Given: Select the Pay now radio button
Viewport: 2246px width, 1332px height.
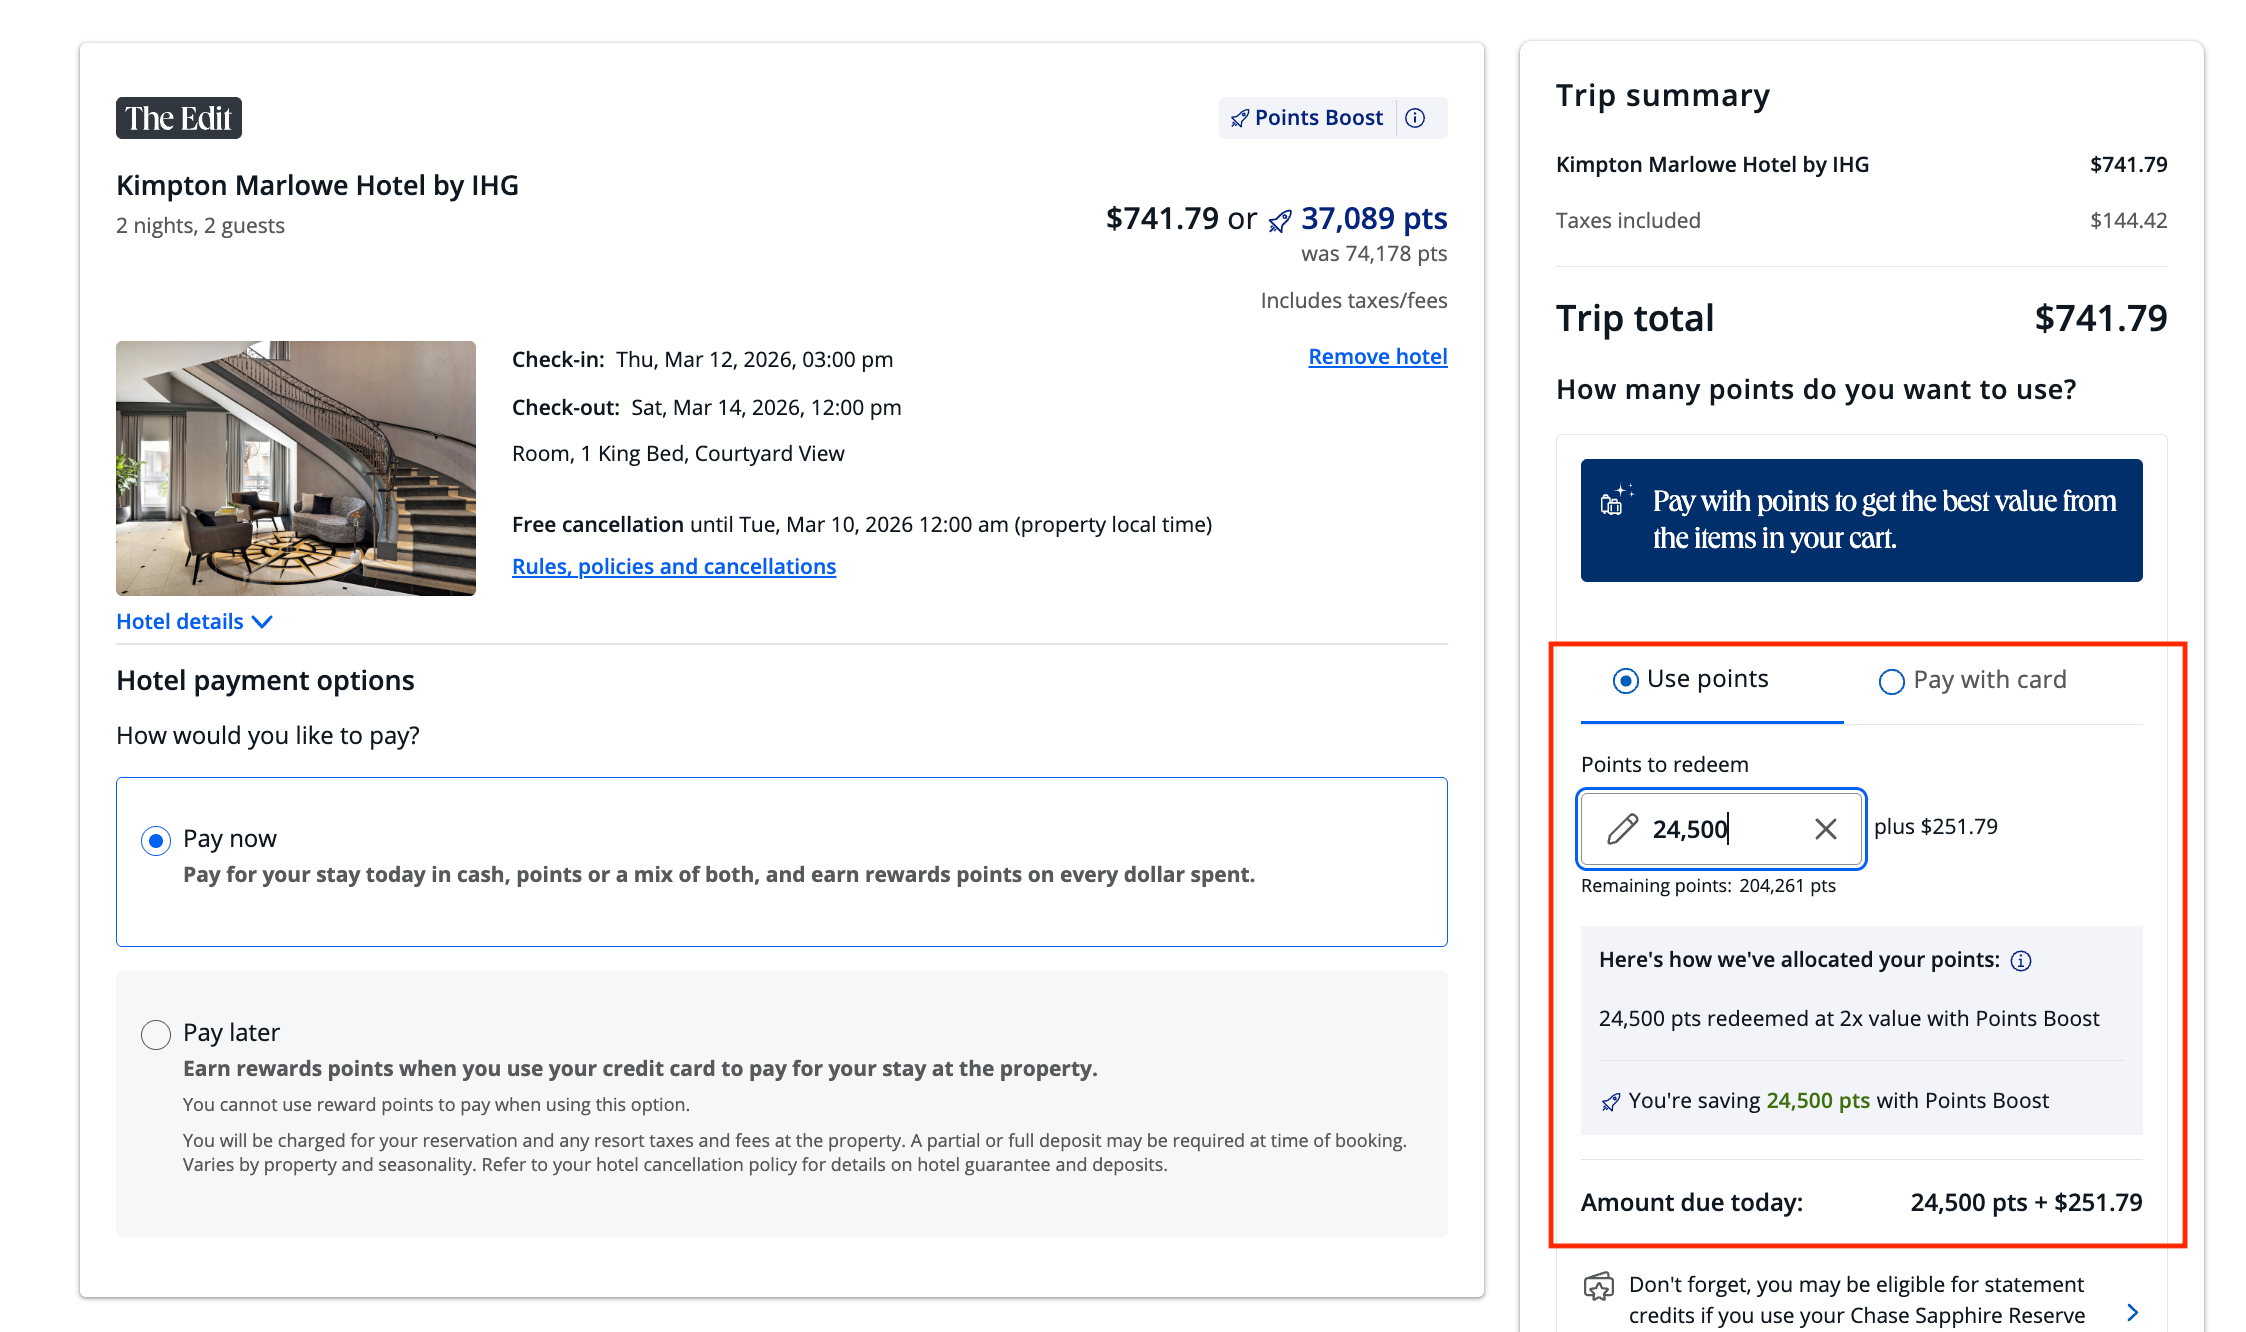Looking at the screenshot, I should coord(156,841).
